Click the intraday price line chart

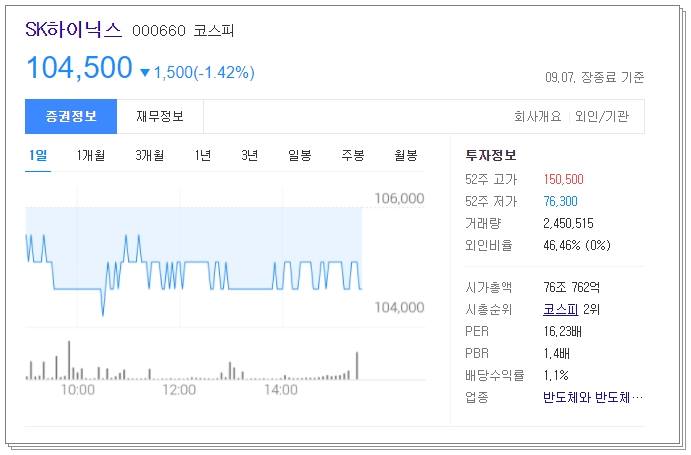[194, 262]
